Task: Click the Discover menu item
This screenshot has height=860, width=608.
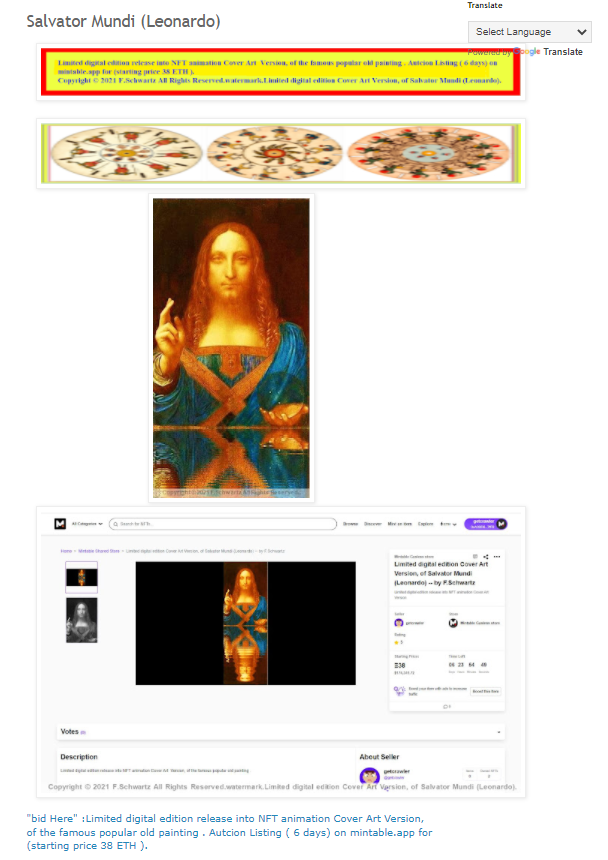Action: click(373, 524)
